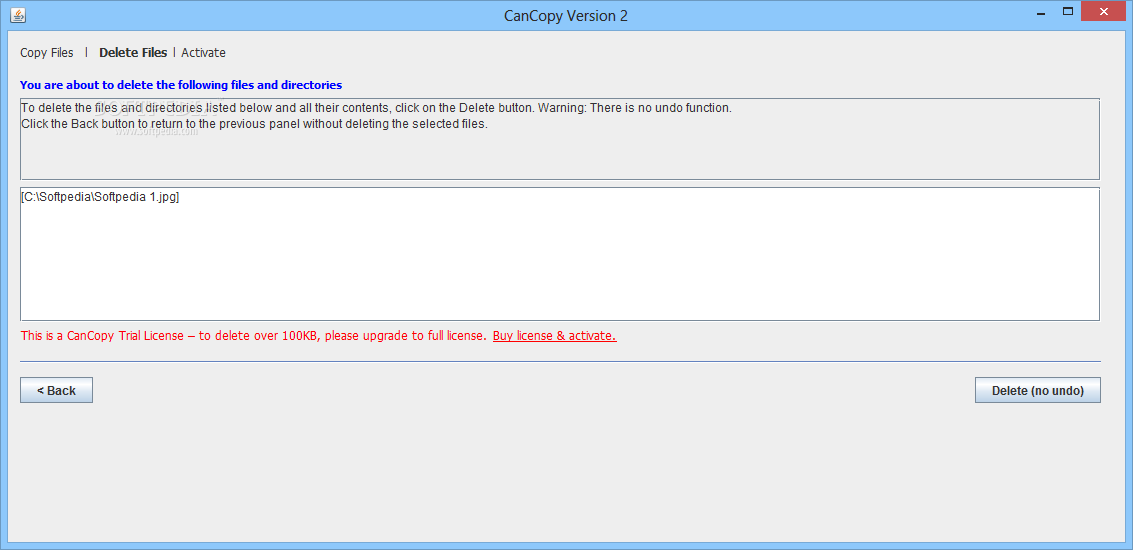Select the Delete Files tab
Viewport: 1133px width, 550px height.
[x=133, y=53]
